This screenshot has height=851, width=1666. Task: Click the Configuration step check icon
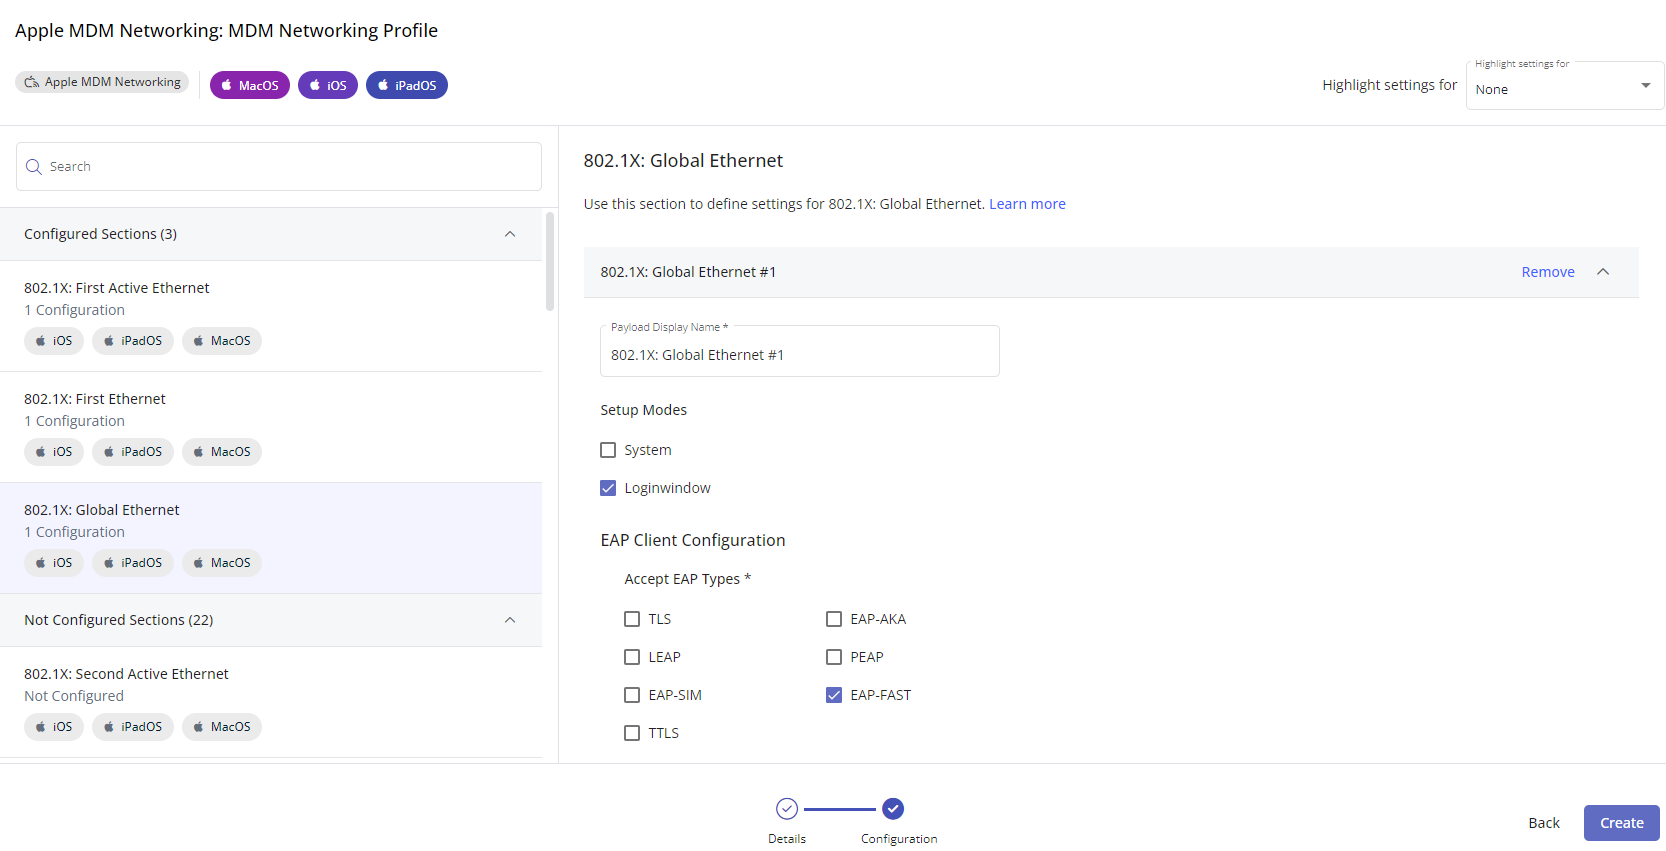tap(893, 808)
